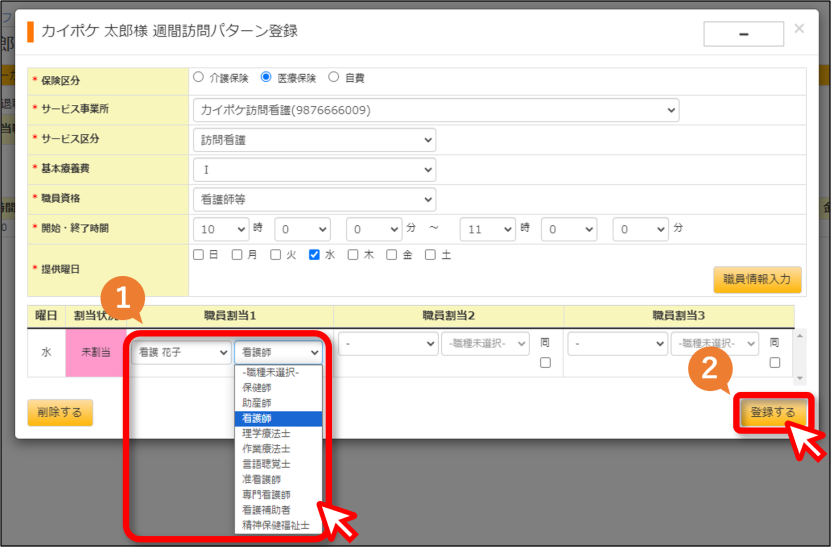This screenshot has width=831, height=547.
Task: Expand the サービス区分 dropdown
Action: coord(314,140)
